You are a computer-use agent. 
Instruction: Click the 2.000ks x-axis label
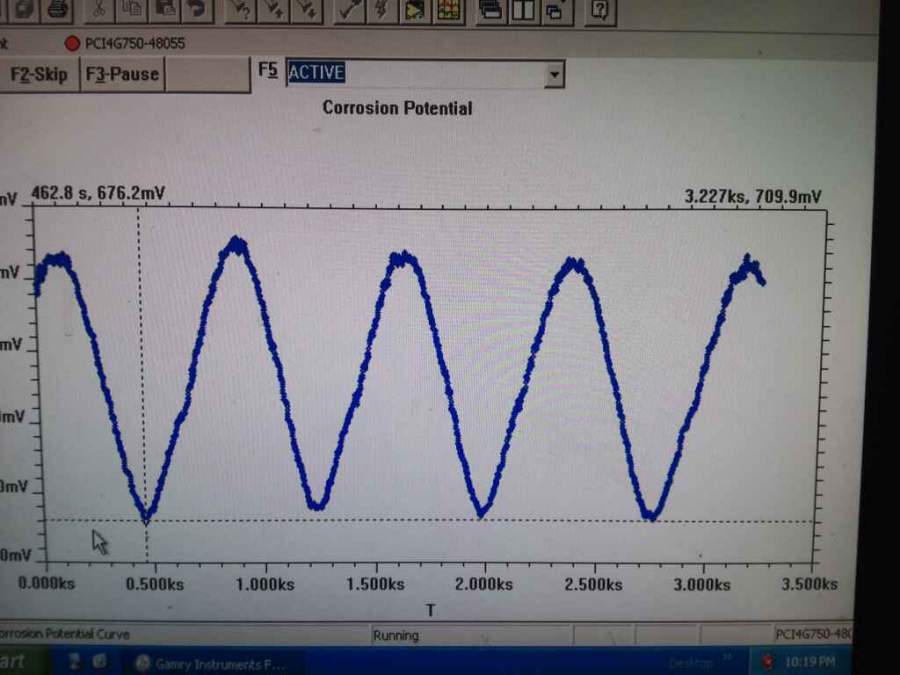point(484,584)
